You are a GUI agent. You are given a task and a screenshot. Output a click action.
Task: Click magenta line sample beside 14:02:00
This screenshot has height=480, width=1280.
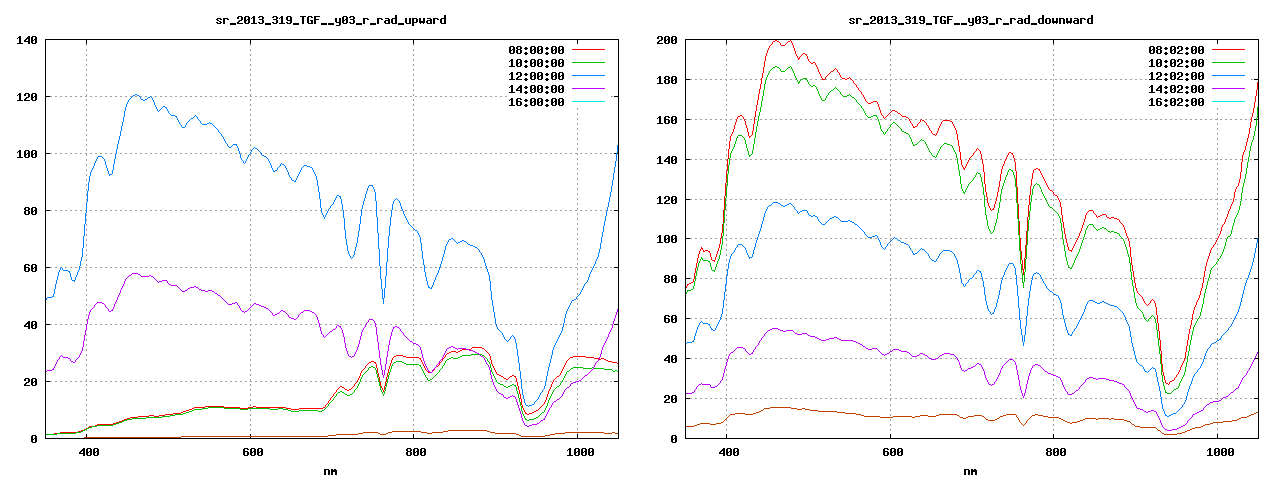(1229, 89)
